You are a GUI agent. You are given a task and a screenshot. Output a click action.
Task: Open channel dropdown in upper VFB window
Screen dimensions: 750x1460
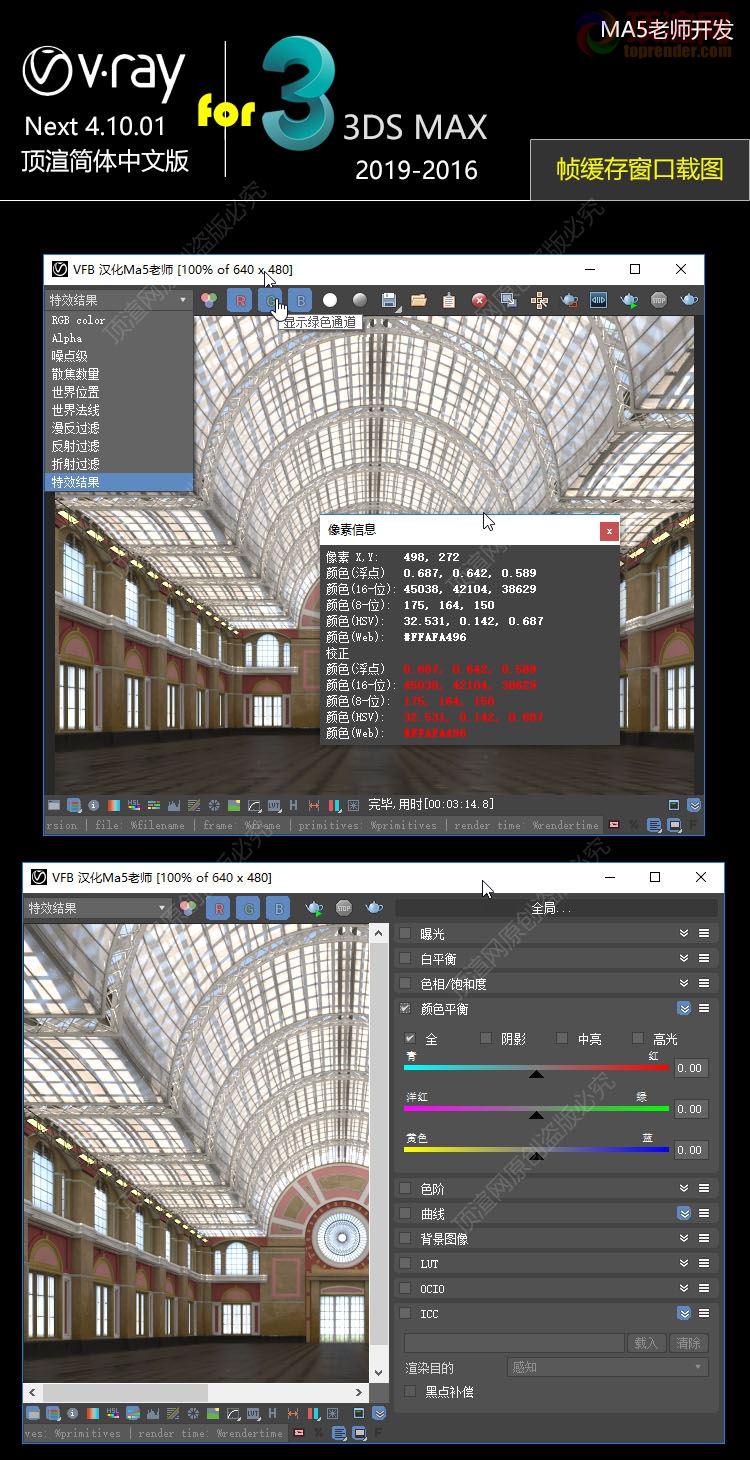pos(118,300)
